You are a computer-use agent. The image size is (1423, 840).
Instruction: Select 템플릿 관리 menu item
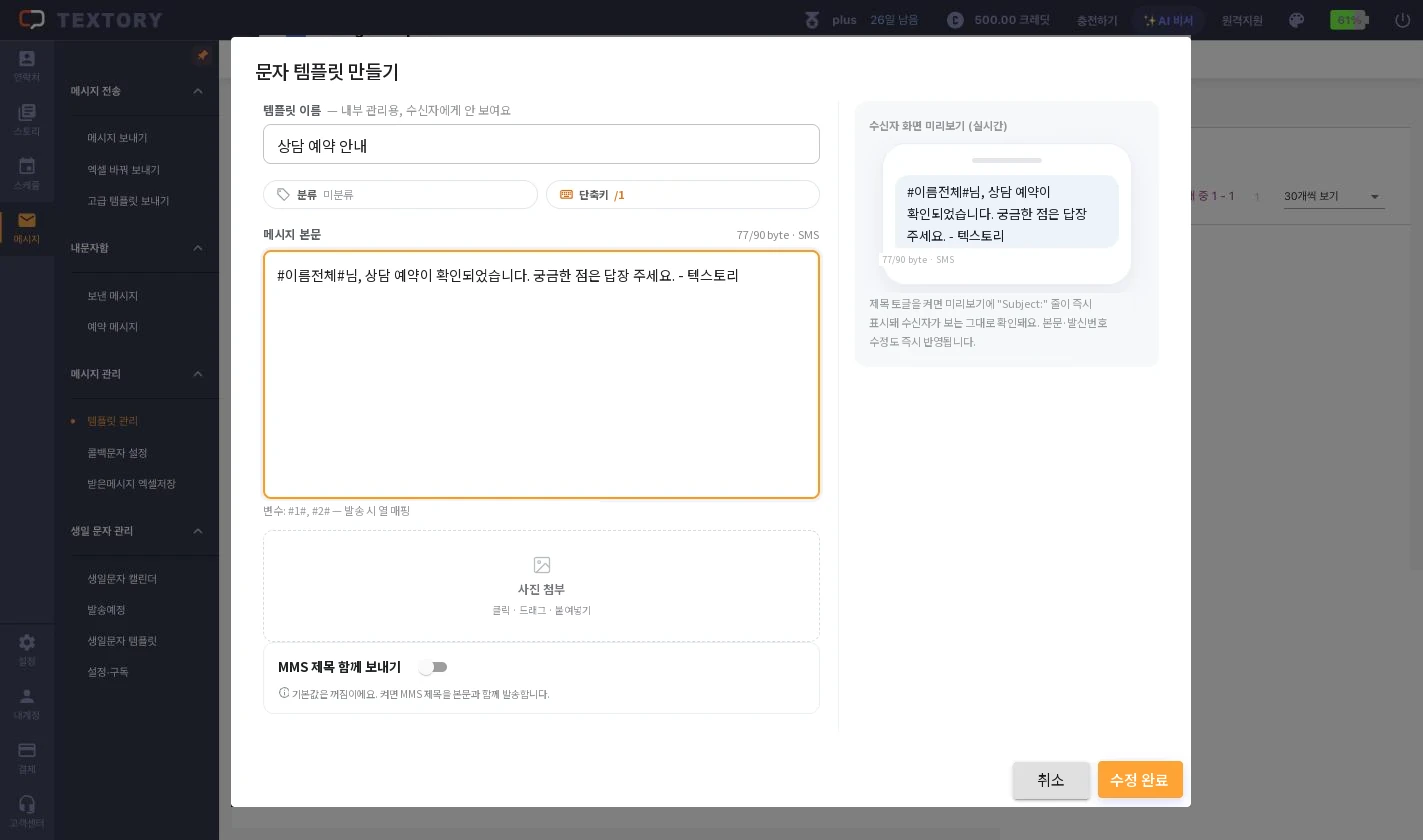click(x=113, y=421)
